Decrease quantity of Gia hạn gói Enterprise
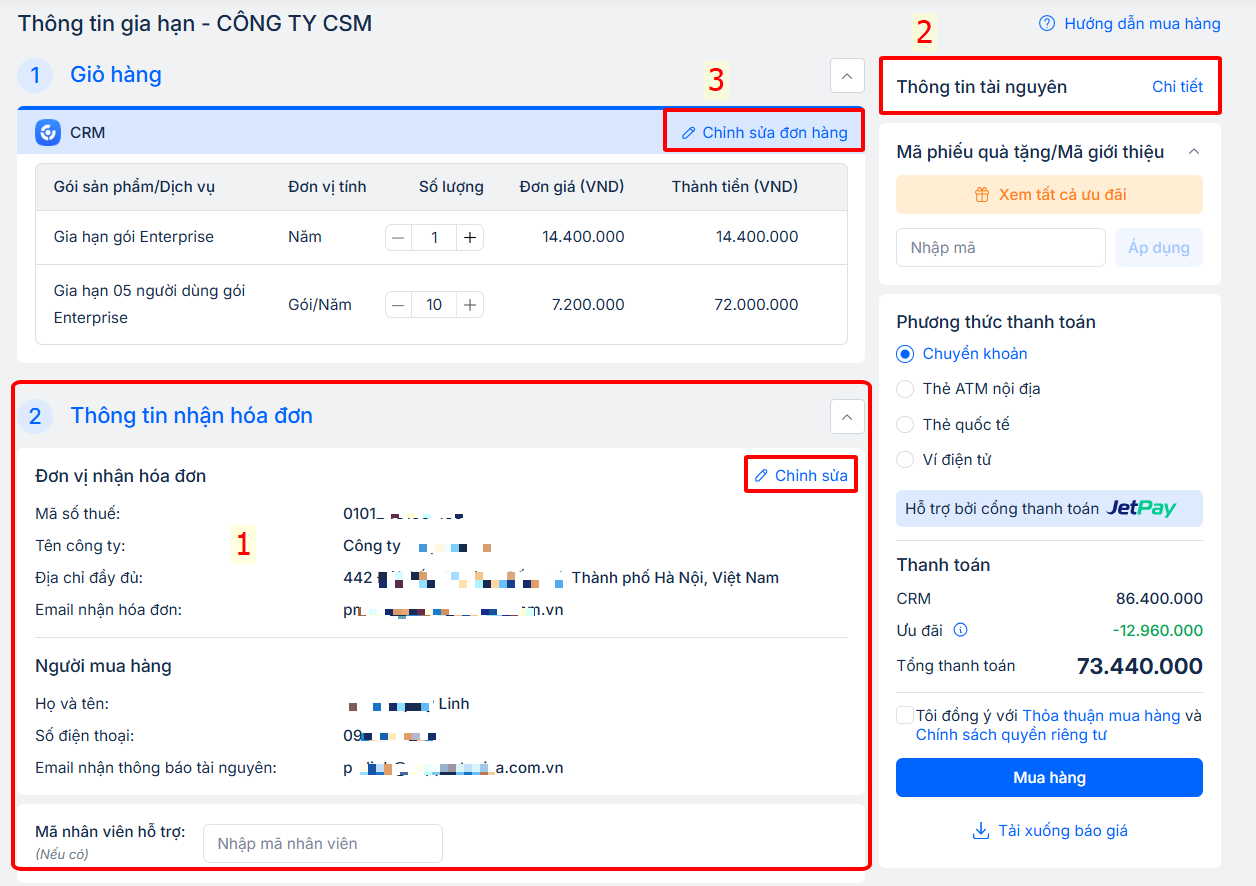Image resolution: width=1256 pixels, height=886 pixels. coord(399,237)
